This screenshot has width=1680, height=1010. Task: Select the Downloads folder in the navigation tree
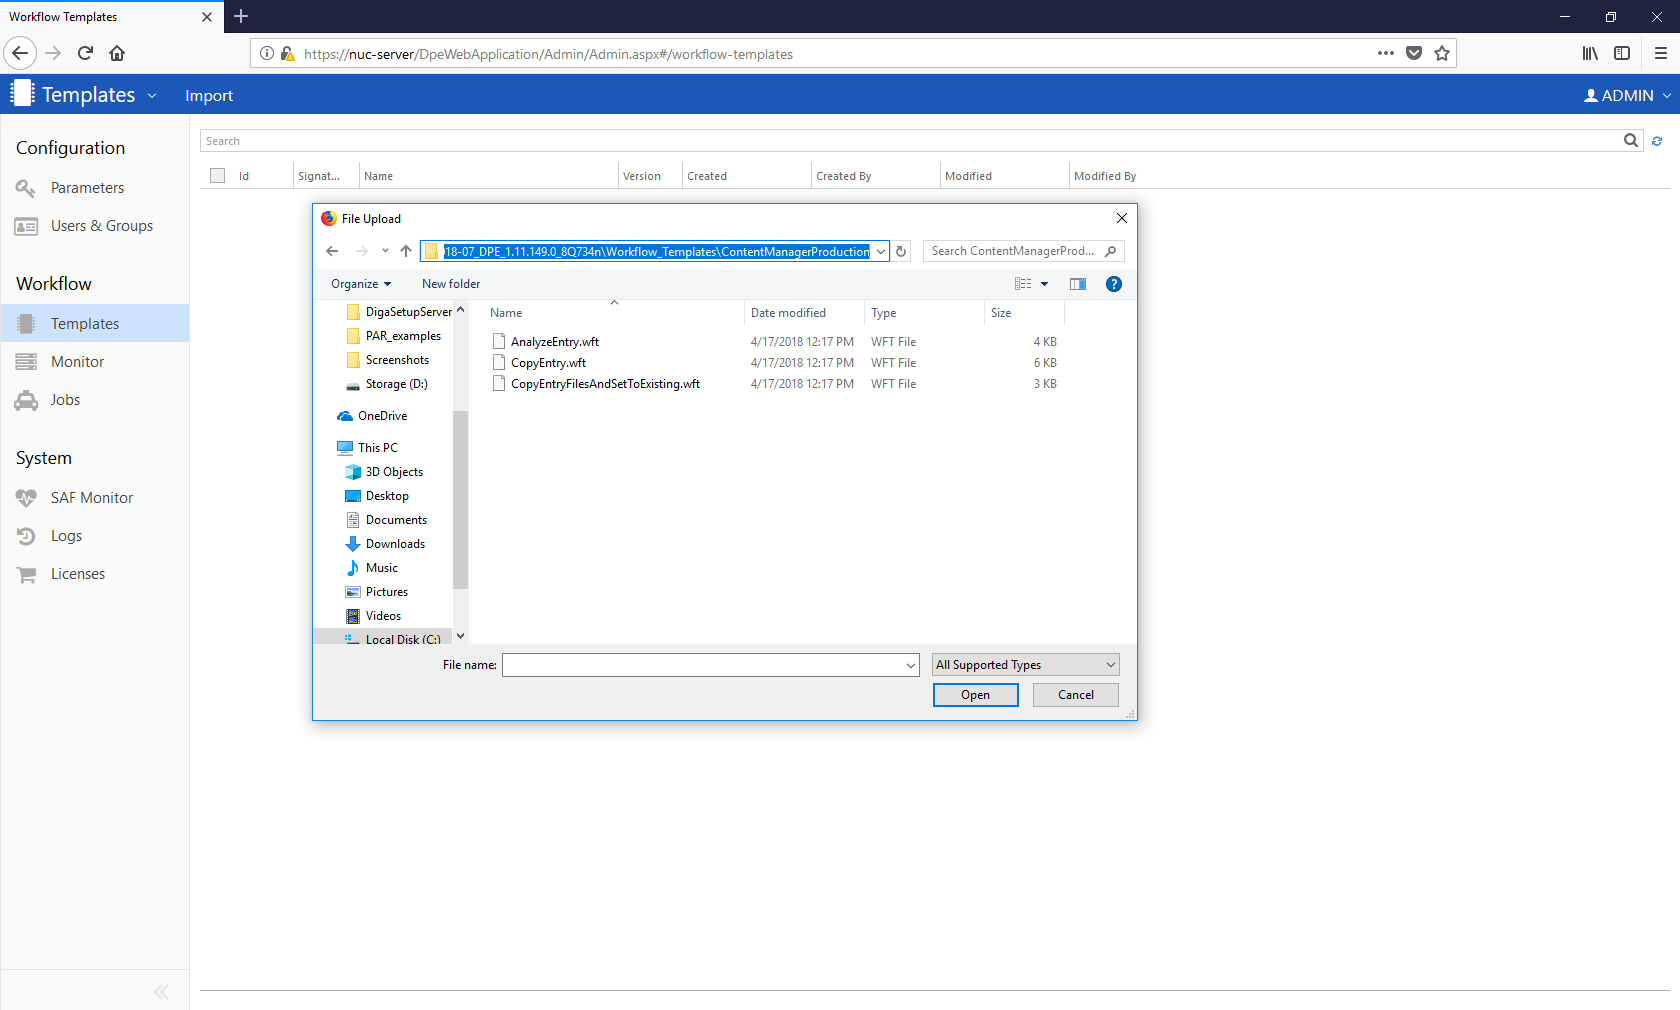point(395,544)
